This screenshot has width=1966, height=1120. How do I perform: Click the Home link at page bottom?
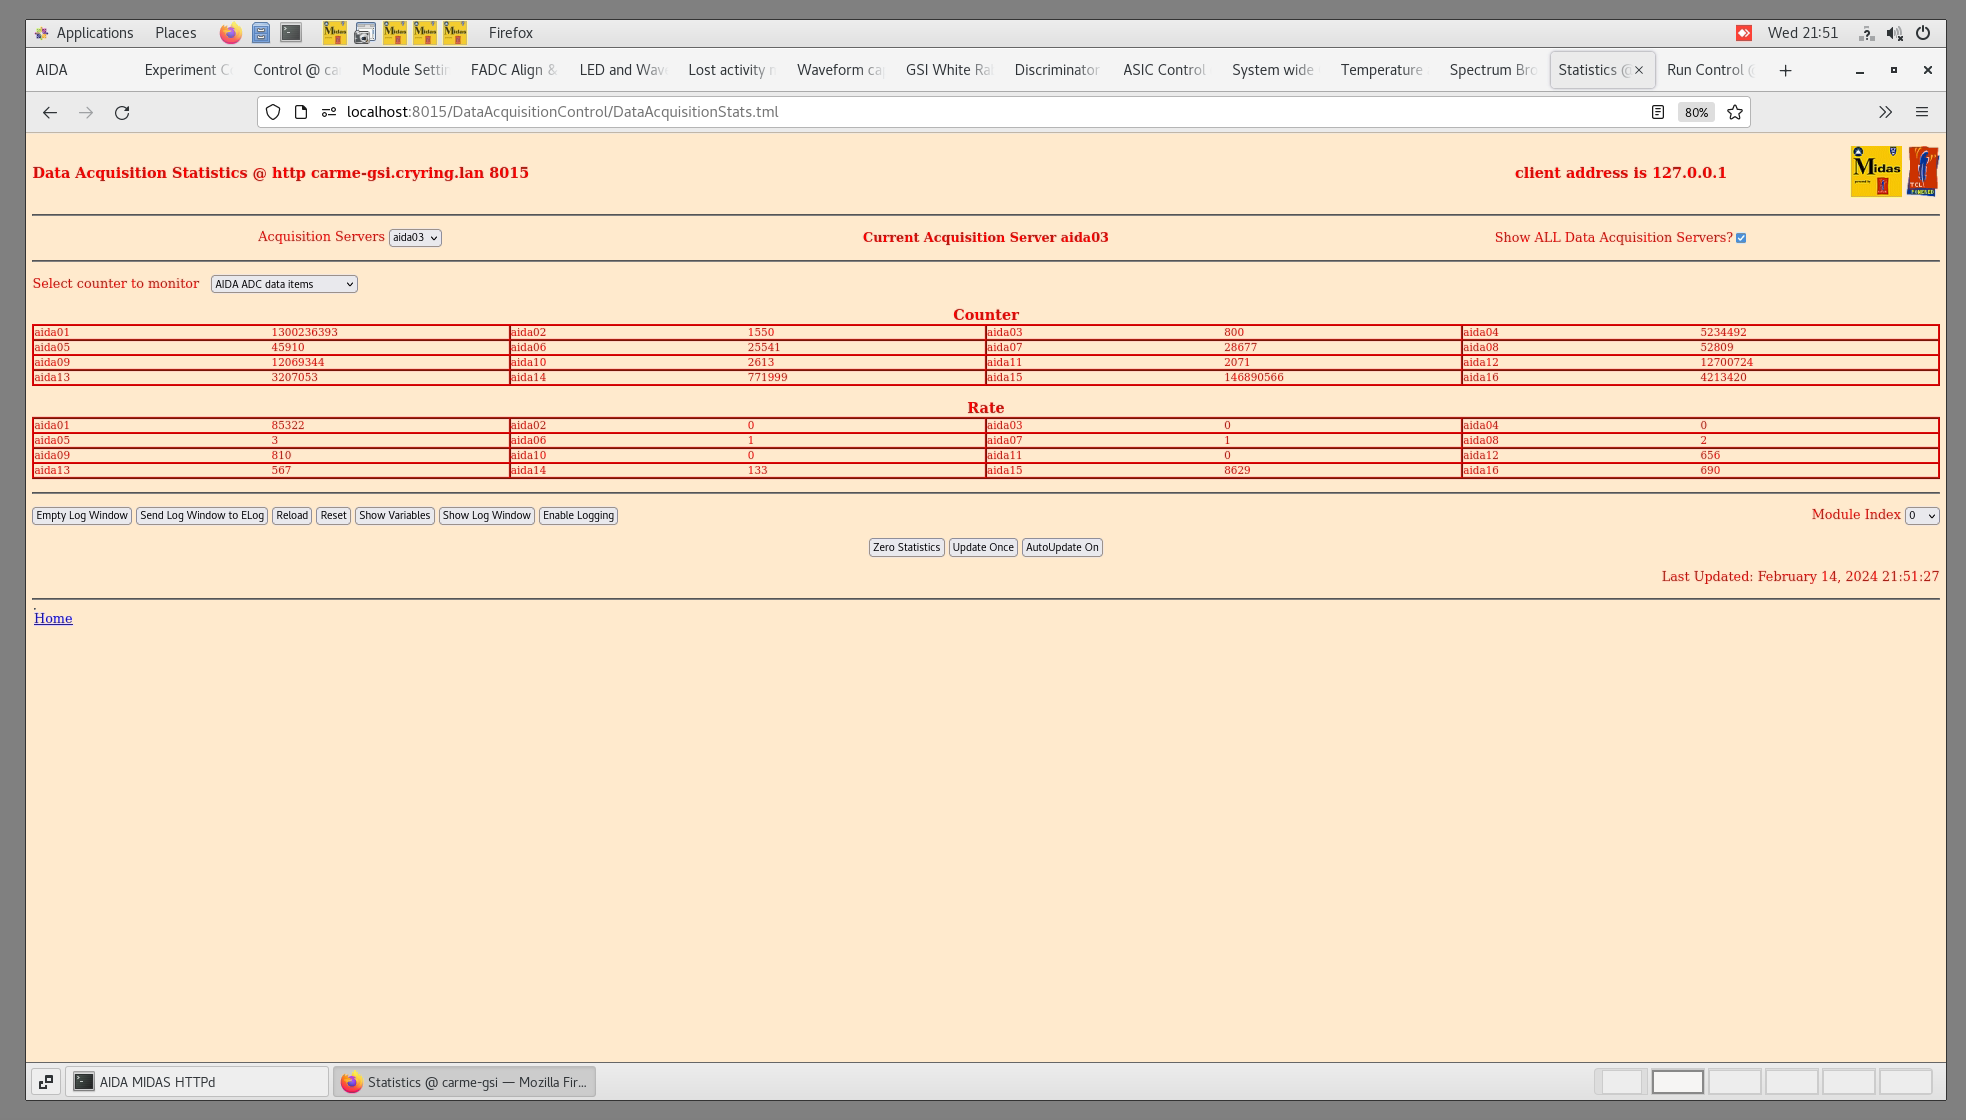pyautogui.click(x=54, y=617)
